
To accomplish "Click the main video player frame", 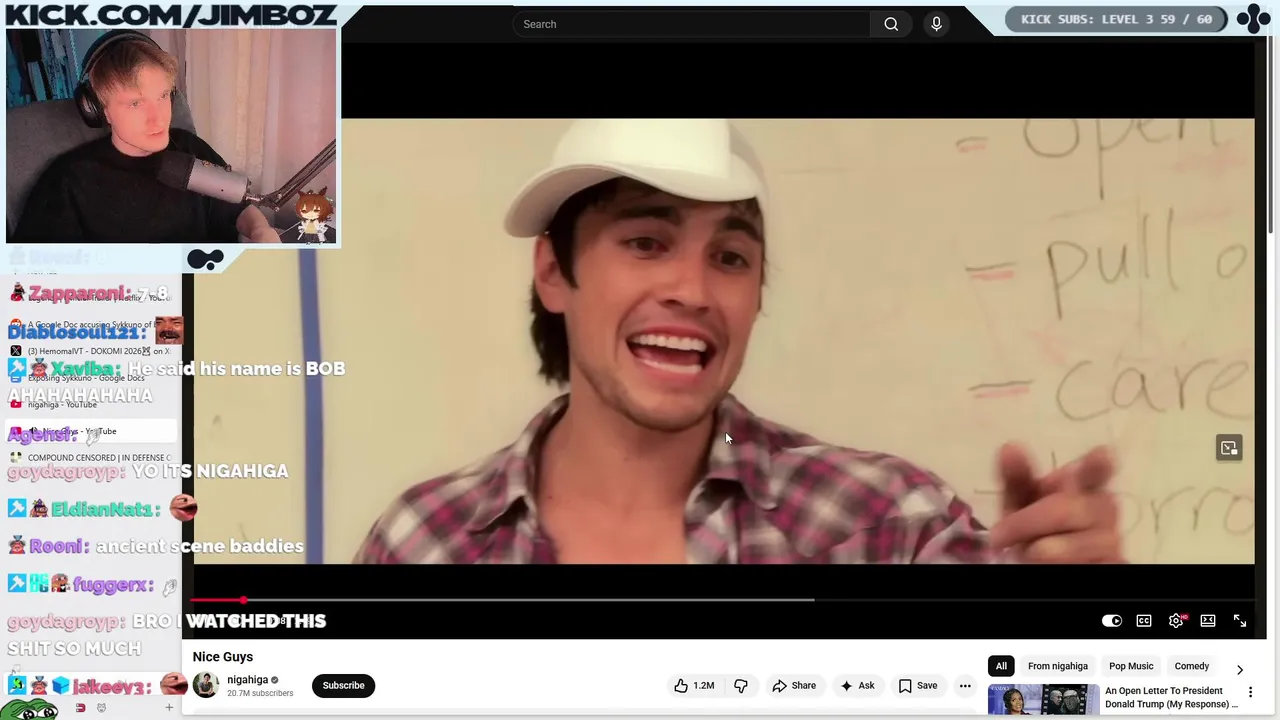I will [x=723, y=341].
